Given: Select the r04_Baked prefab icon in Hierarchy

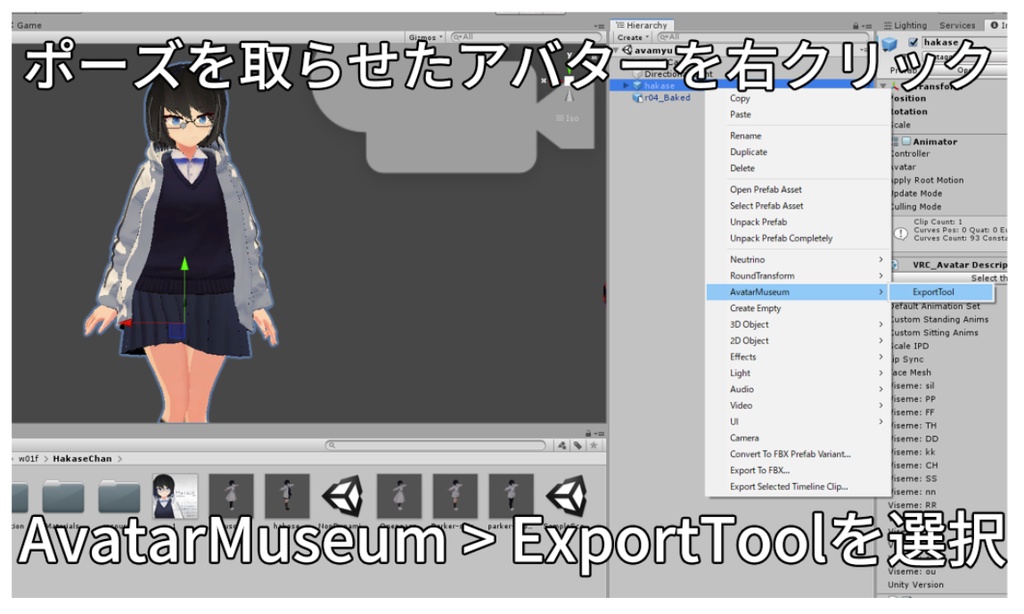Looking at the screenshot, I should (x=638, y=98).
